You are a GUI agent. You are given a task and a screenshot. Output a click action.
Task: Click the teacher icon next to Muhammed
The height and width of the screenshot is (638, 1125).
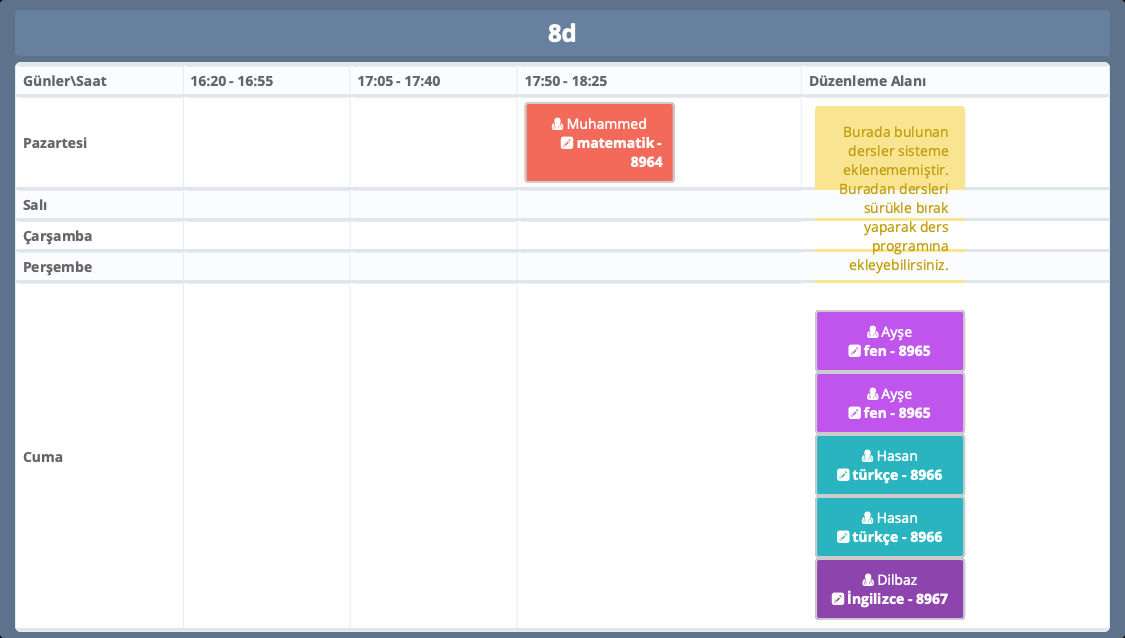click(557, 124)
